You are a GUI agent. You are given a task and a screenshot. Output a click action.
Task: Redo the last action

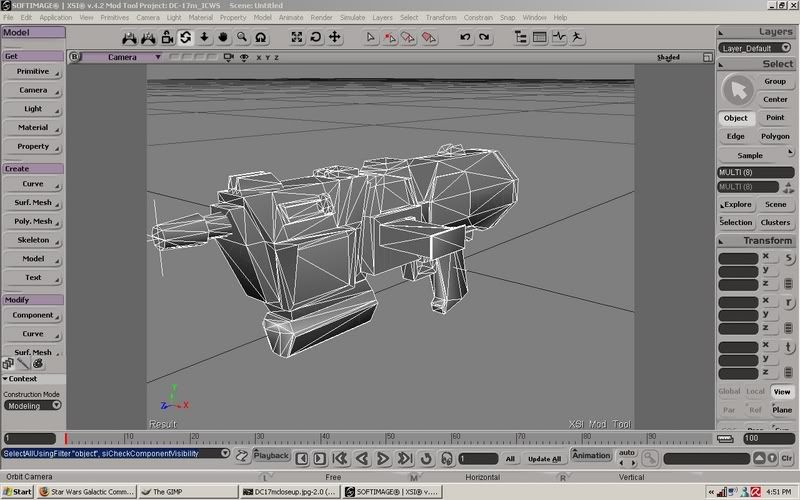484,37
